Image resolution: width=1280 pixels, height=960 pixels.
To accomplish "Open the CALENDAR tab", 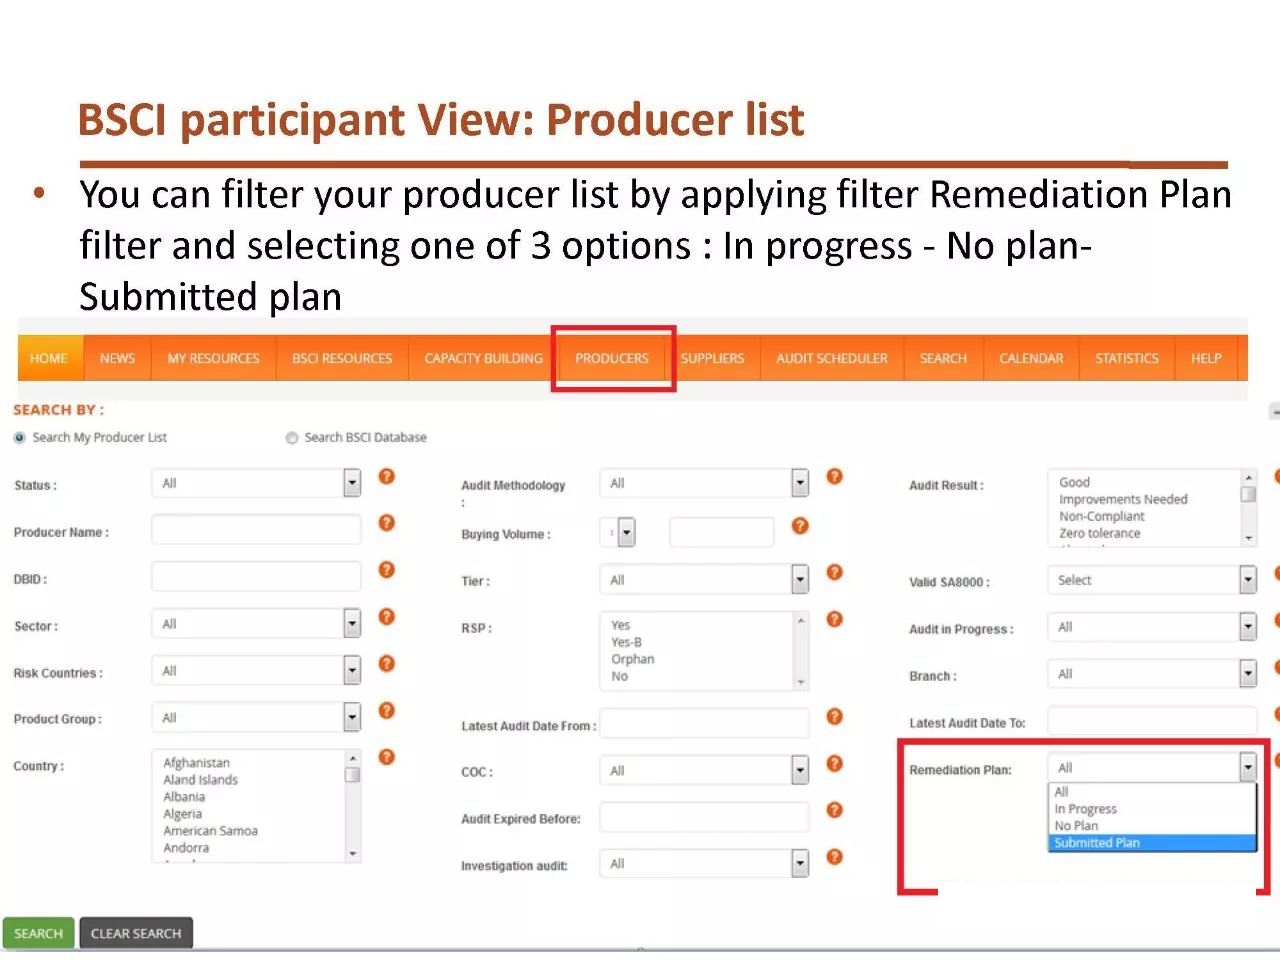I will coord(1031,358).
